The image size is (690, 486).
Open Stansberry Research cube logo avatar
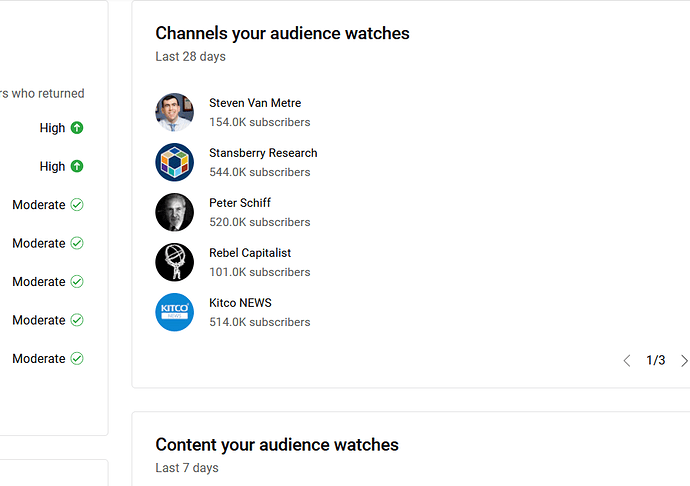pos(175,162)
